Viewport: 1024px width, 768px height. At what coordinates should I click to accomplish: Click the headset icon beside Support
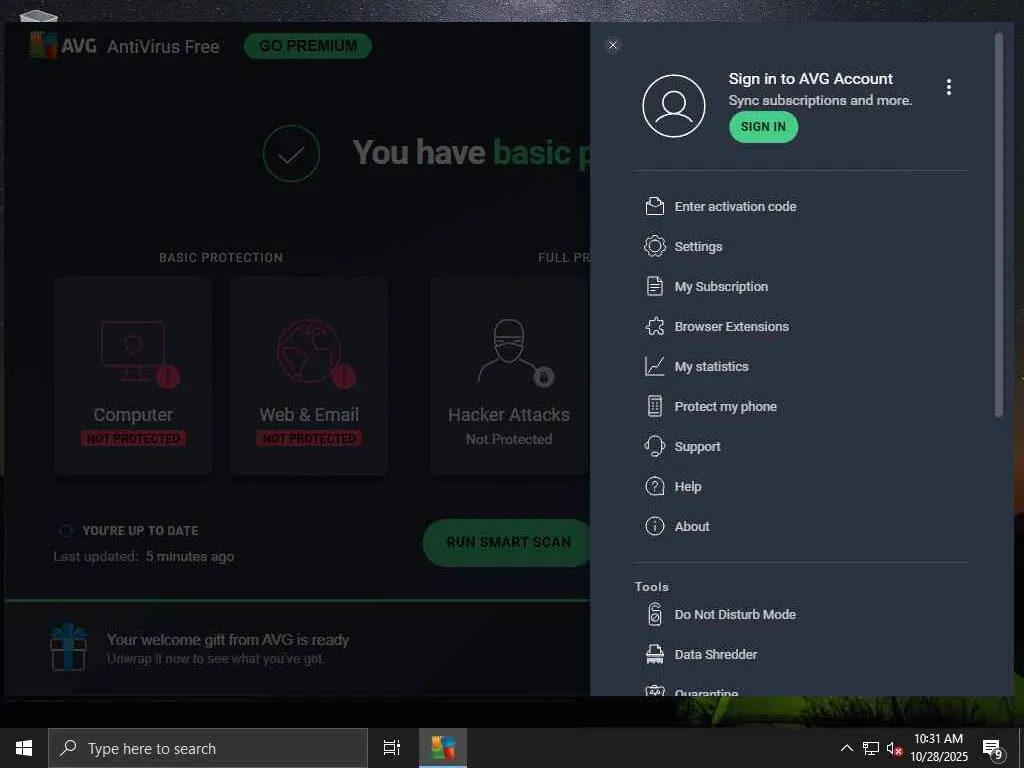[654, 446]
